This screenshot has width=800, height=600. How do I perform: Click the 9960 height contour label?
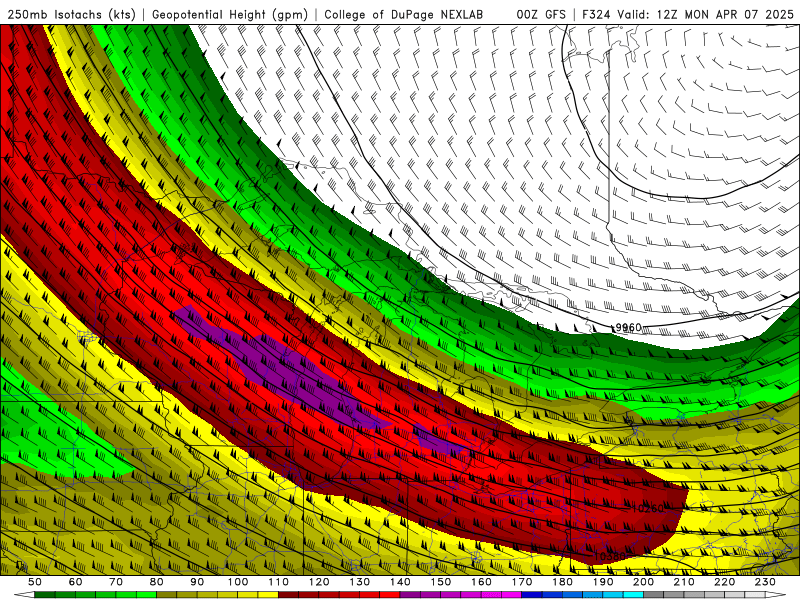(x=628, y=327)
